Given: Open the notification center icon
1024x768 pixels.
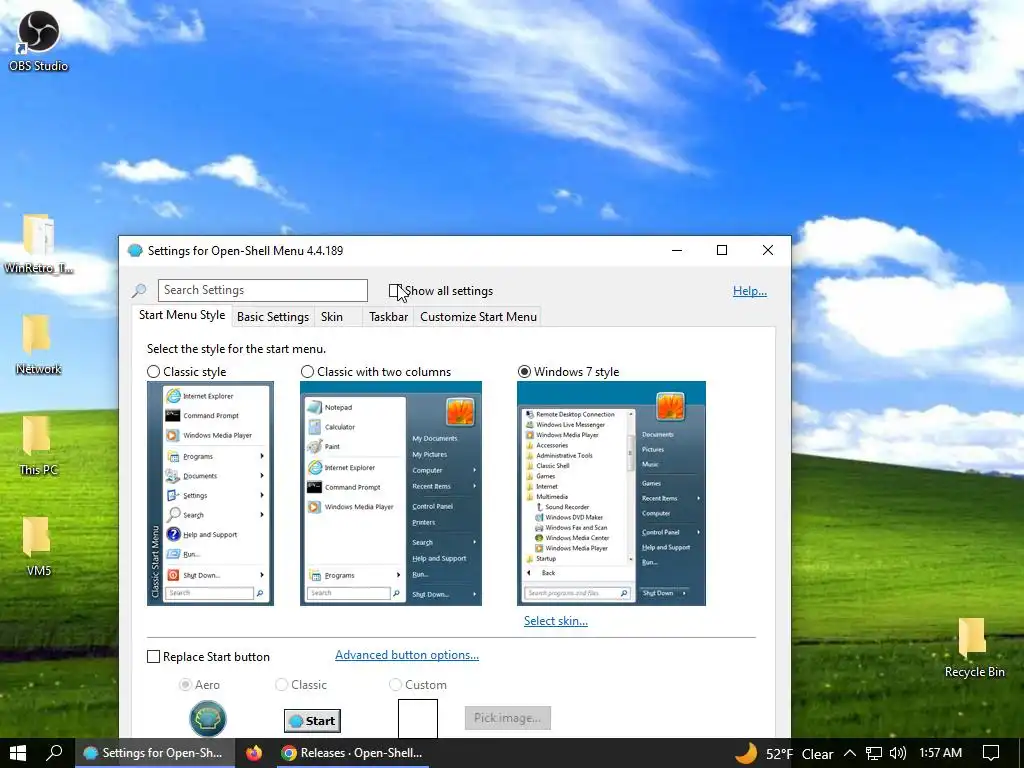Looking at the screenshot, I should (x=991, y=753).
